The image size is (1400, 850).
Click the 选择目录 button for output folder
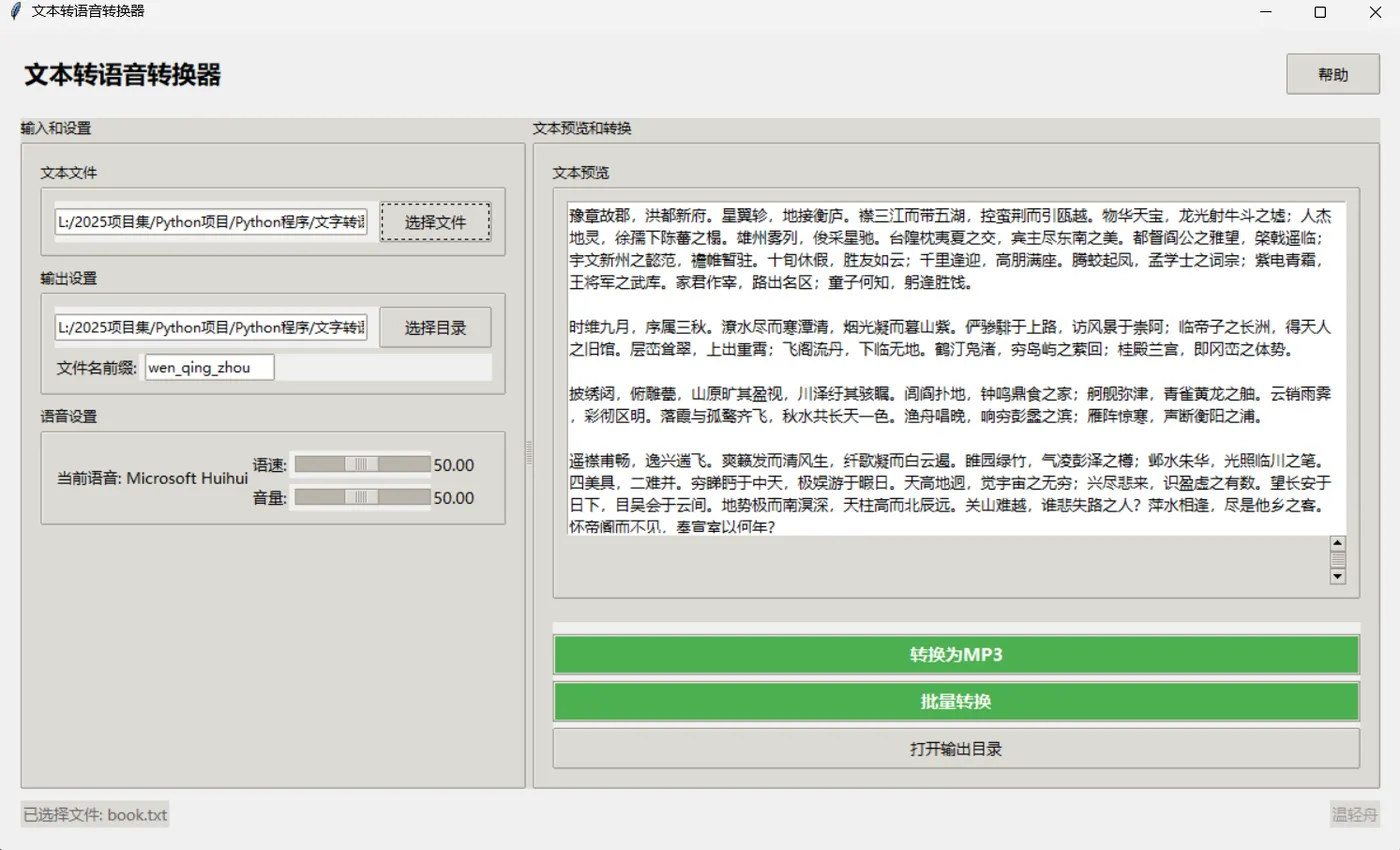[434, 327]
